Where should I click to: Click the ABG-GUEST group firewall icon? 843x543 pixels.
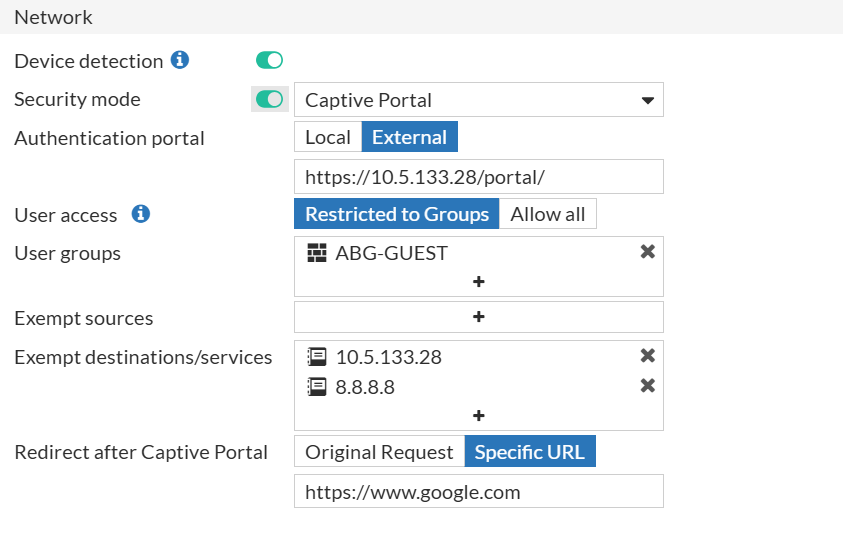[317, 253]
